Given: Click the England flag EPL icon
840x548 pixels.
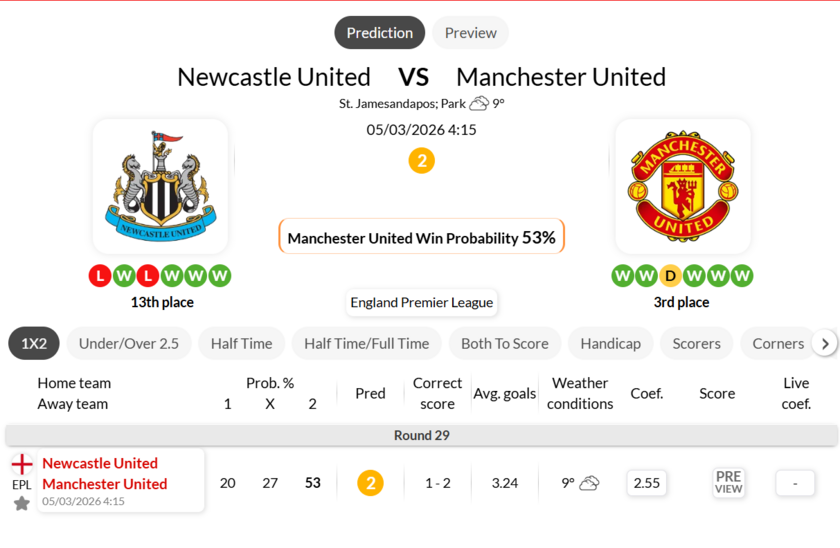Looking at the screenshot, I should pyautogui.click(x=22, y=464).
